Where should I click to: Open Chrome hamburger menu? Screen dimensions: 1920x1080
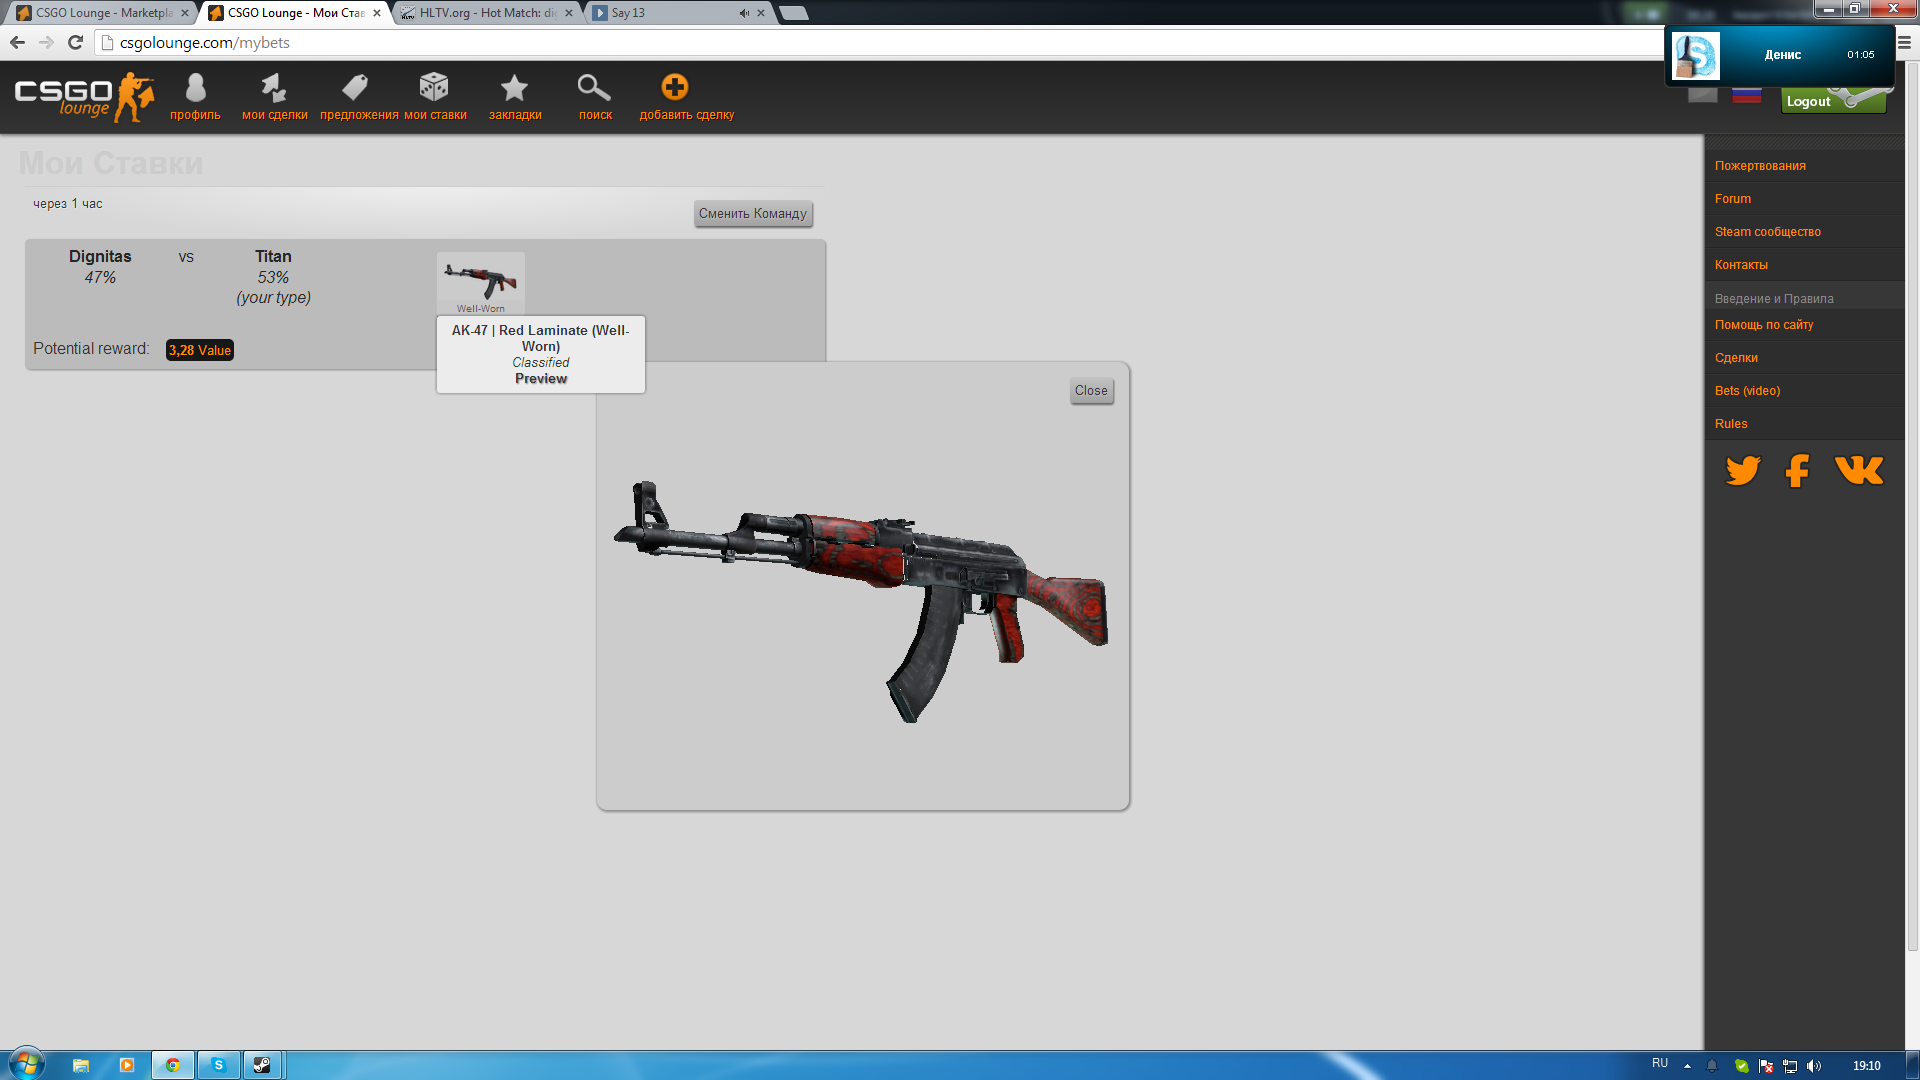point(1904,42)
